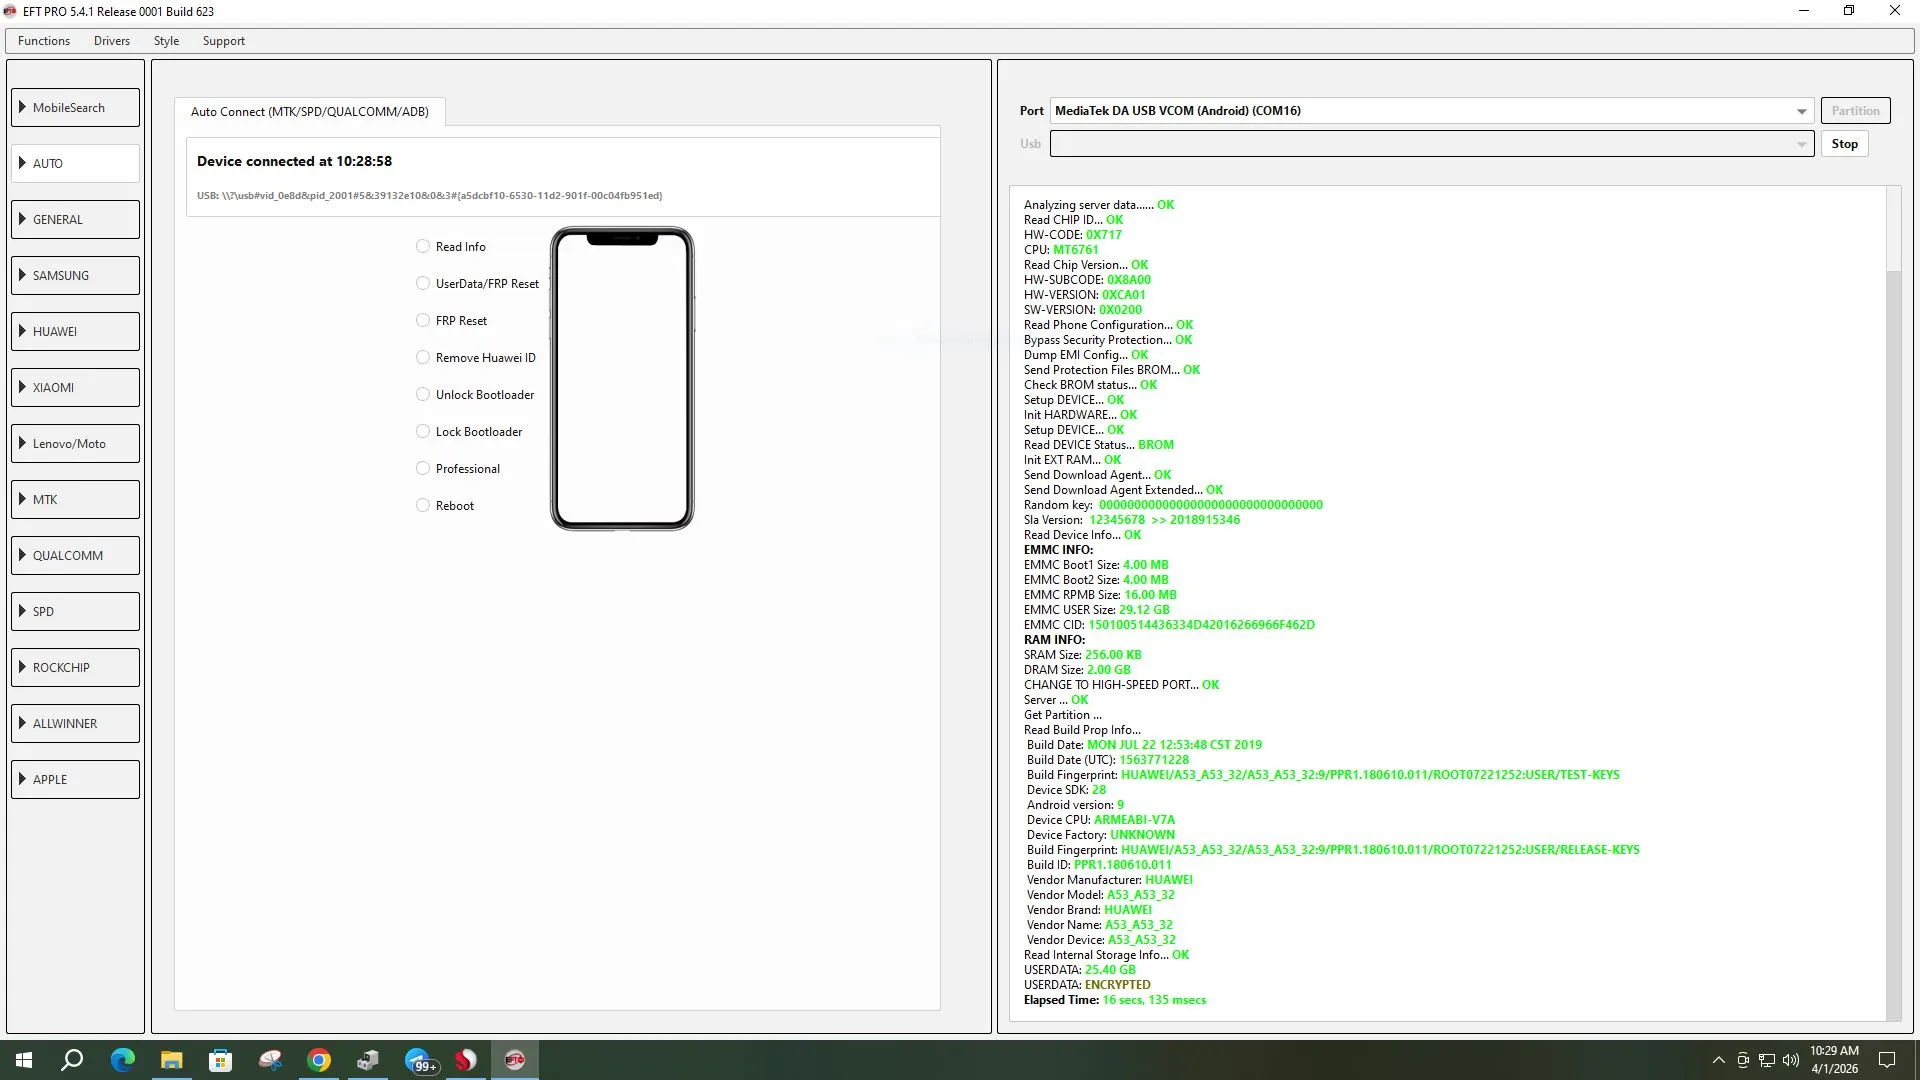
Task: Open Google Chrome from the taskbar
Action: (319, 1060)
